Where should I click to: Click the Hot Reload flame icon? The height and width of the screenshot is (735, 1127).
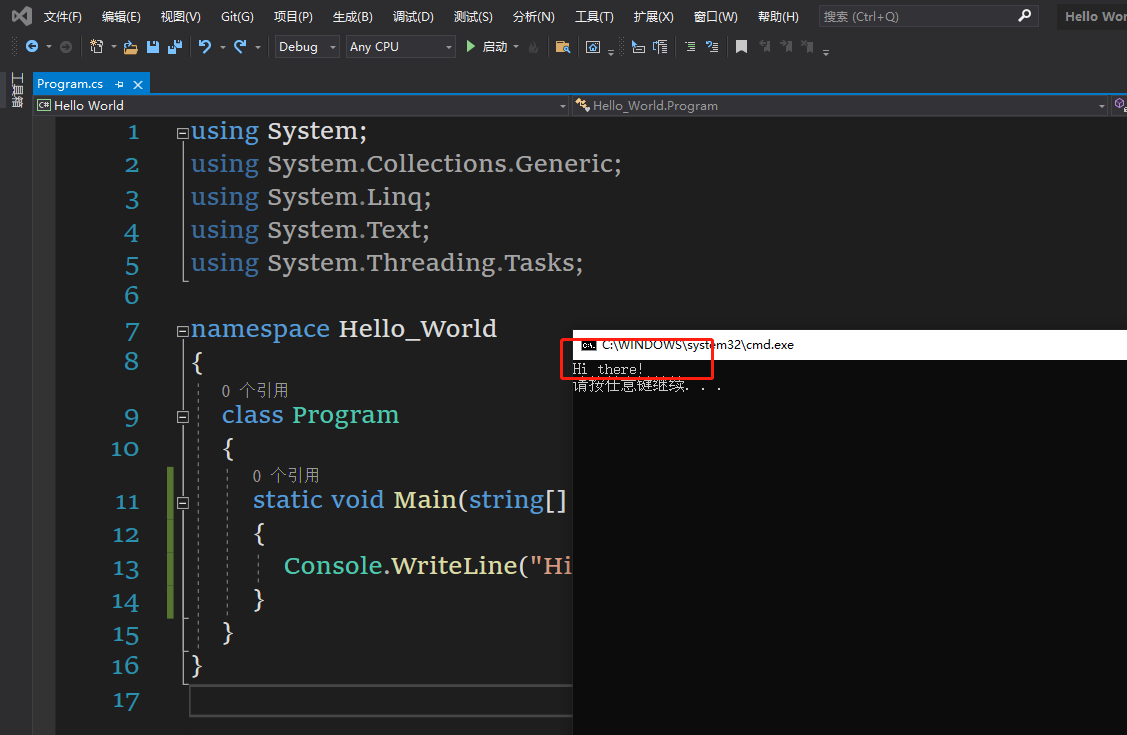(x=533, y=47)
